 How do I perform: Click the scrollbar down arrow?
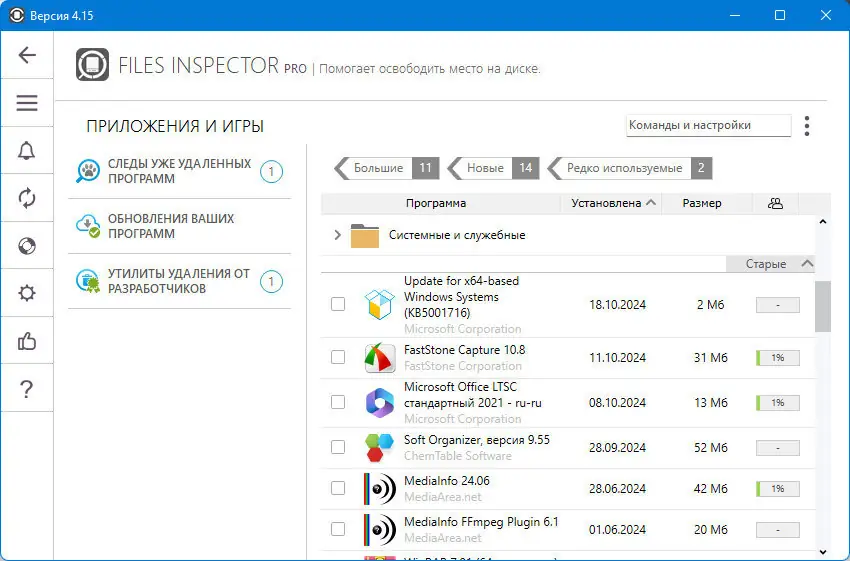(x=823, y=552)
